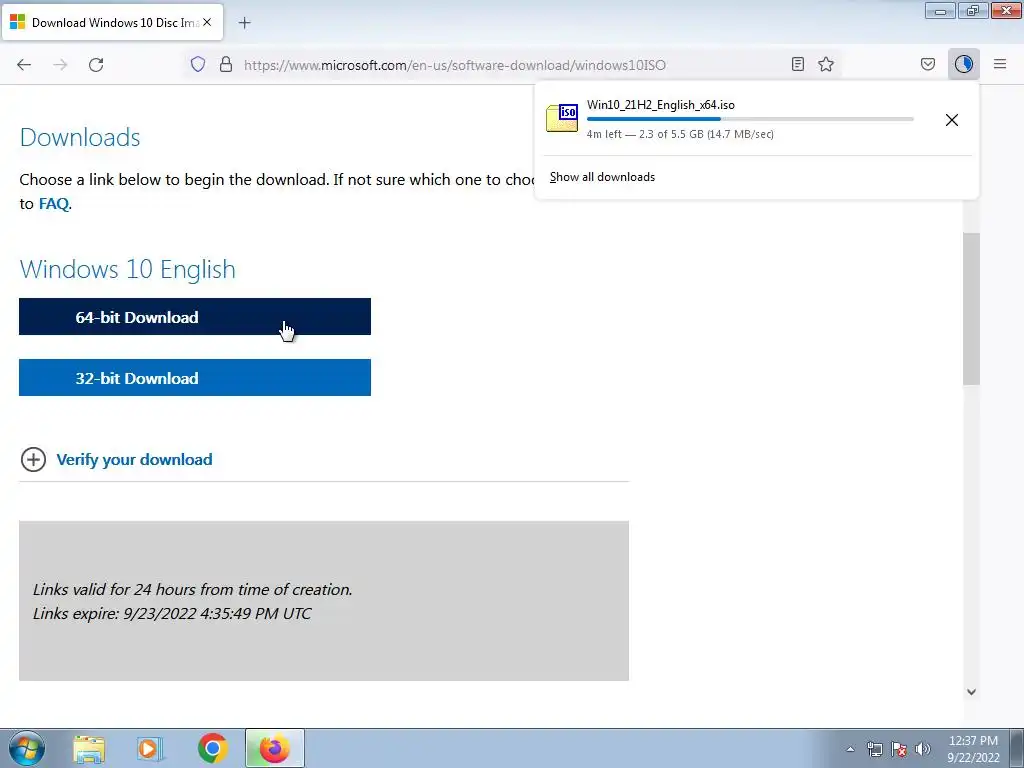Image resolution: width=1024 pixels, height=768 pixels.
Task: Save page to Pocket
Action: pos(928,64)
